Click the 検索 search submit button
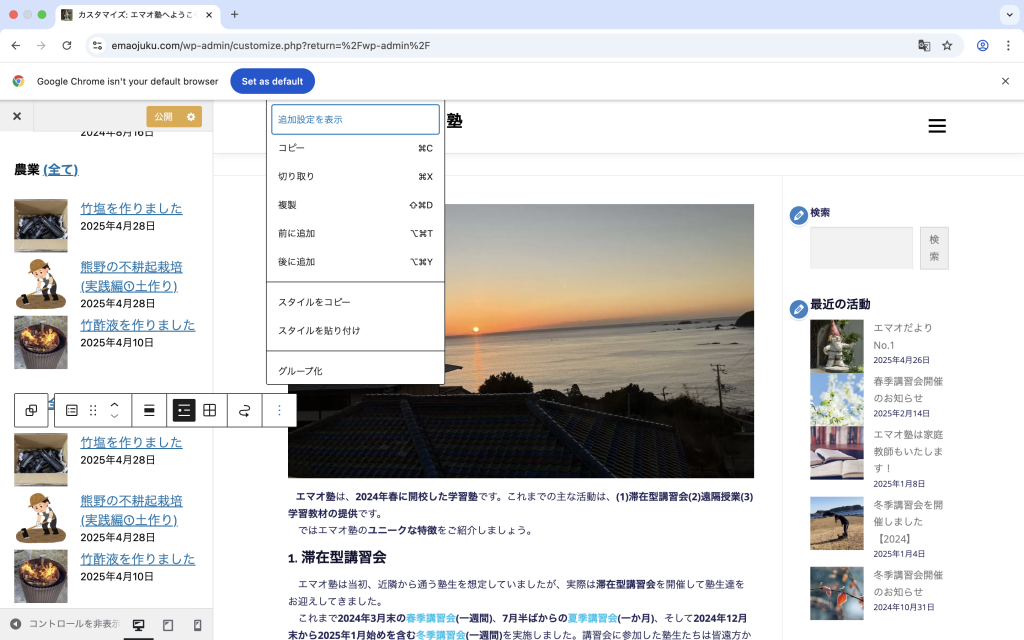Image resolution: width=1024 pixels, height=640 pixels. coord(935,248)
